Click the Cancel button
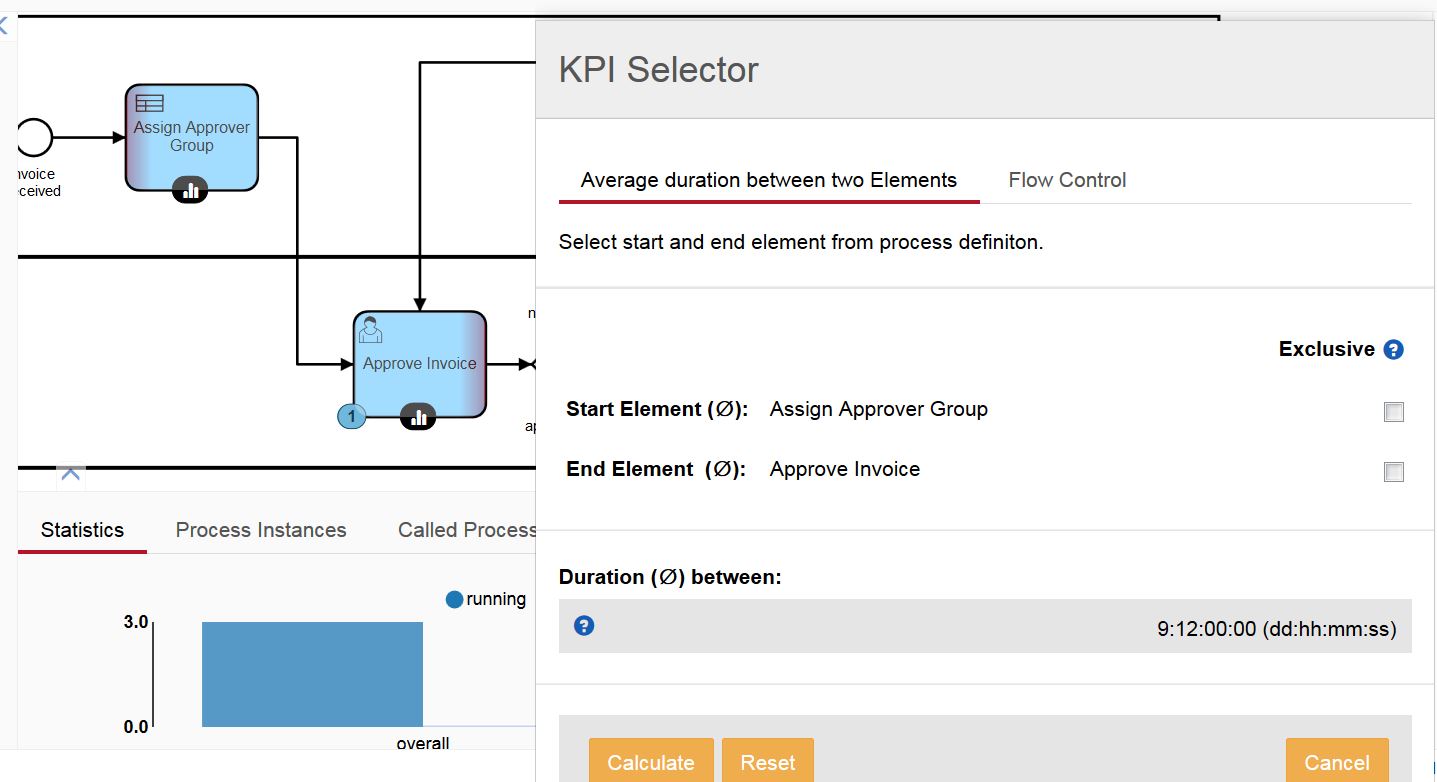This screenshot has width=1437, height=782. coord(1337,762)
